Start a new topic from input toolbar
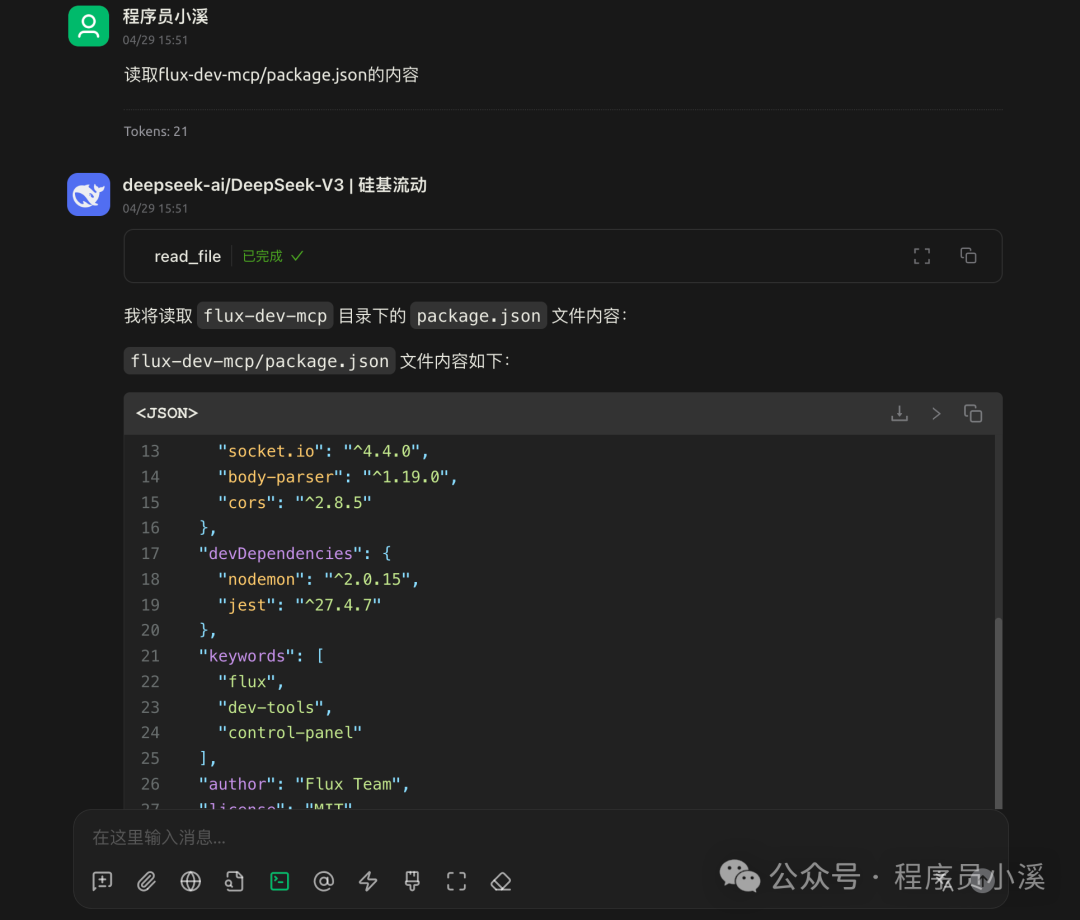 click(102, 881)
